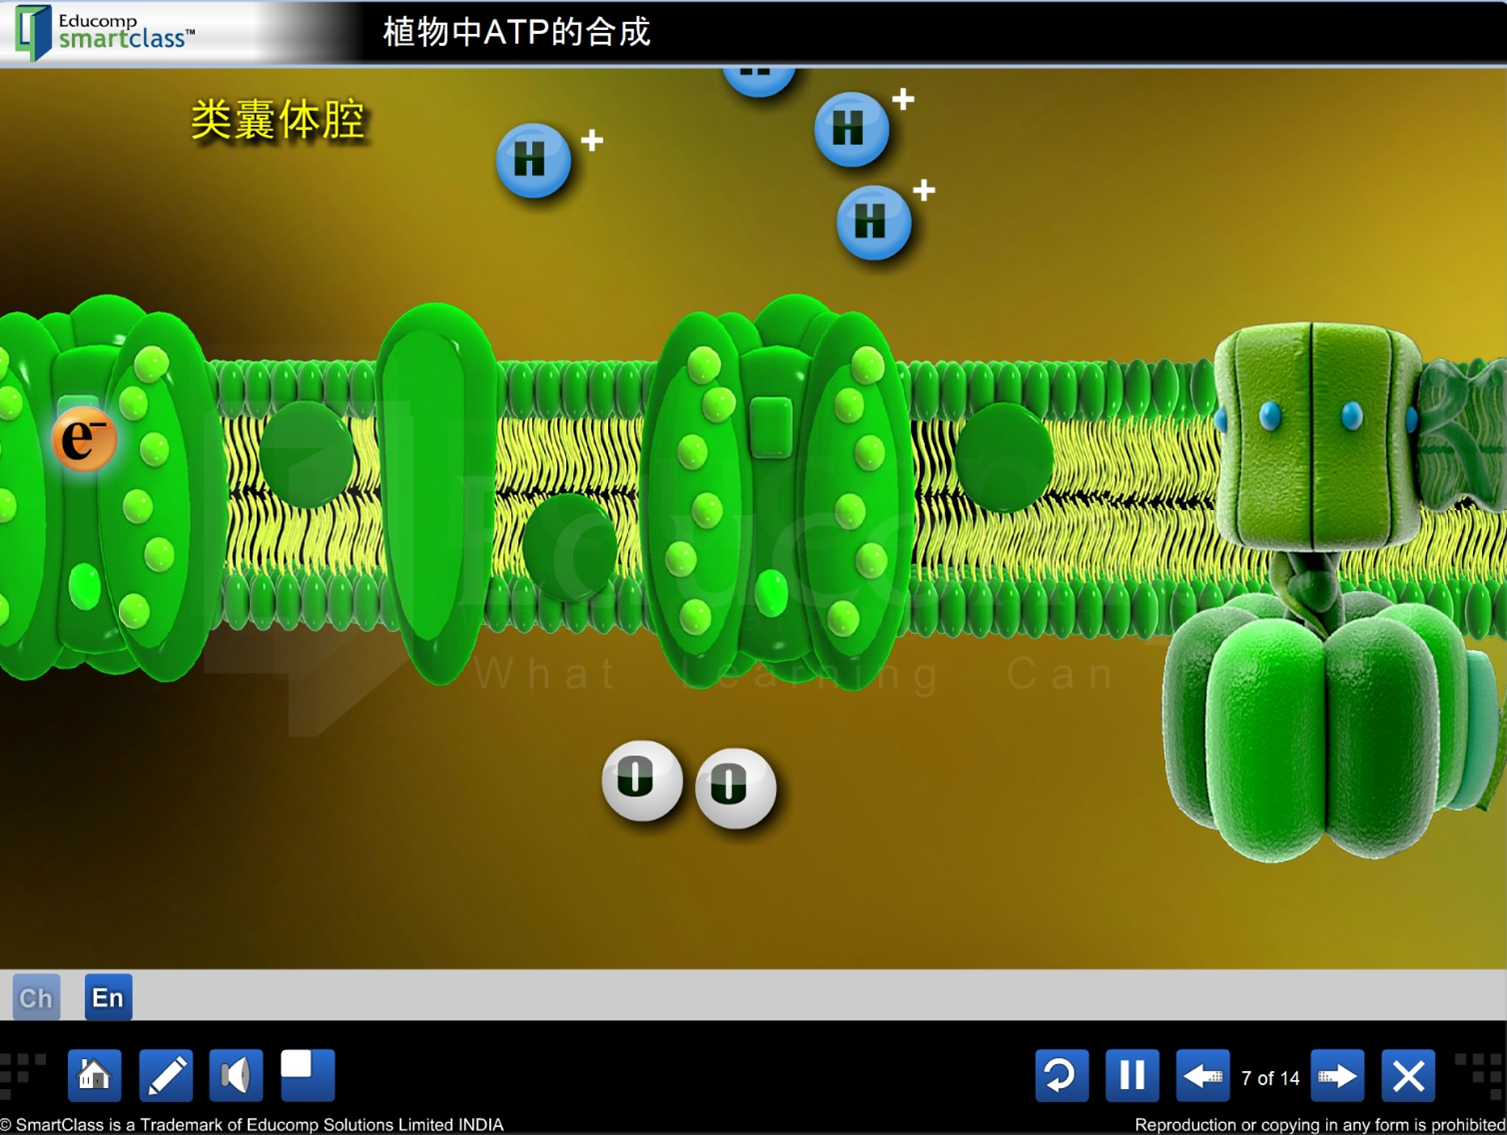
Task: Pause the animation playback
Action: point(1131,1076)
